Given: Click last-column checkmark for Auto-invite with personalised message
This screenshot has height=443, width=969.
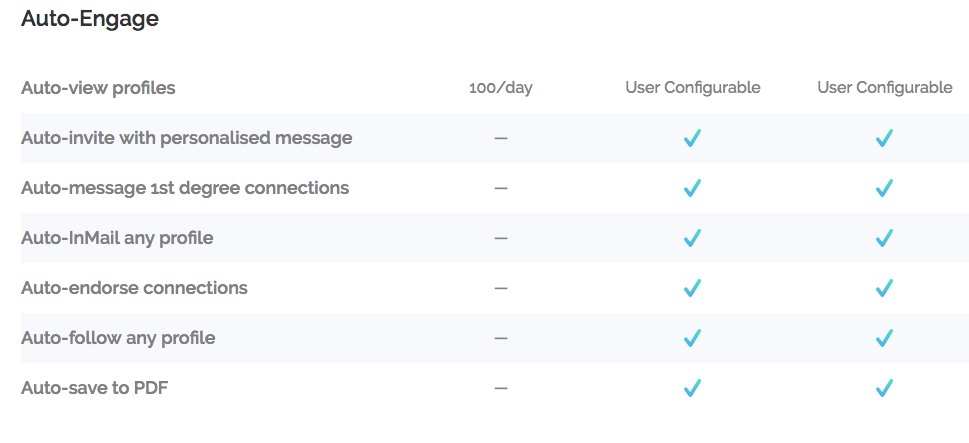Looking at the screenshot, I should (884, 138).
